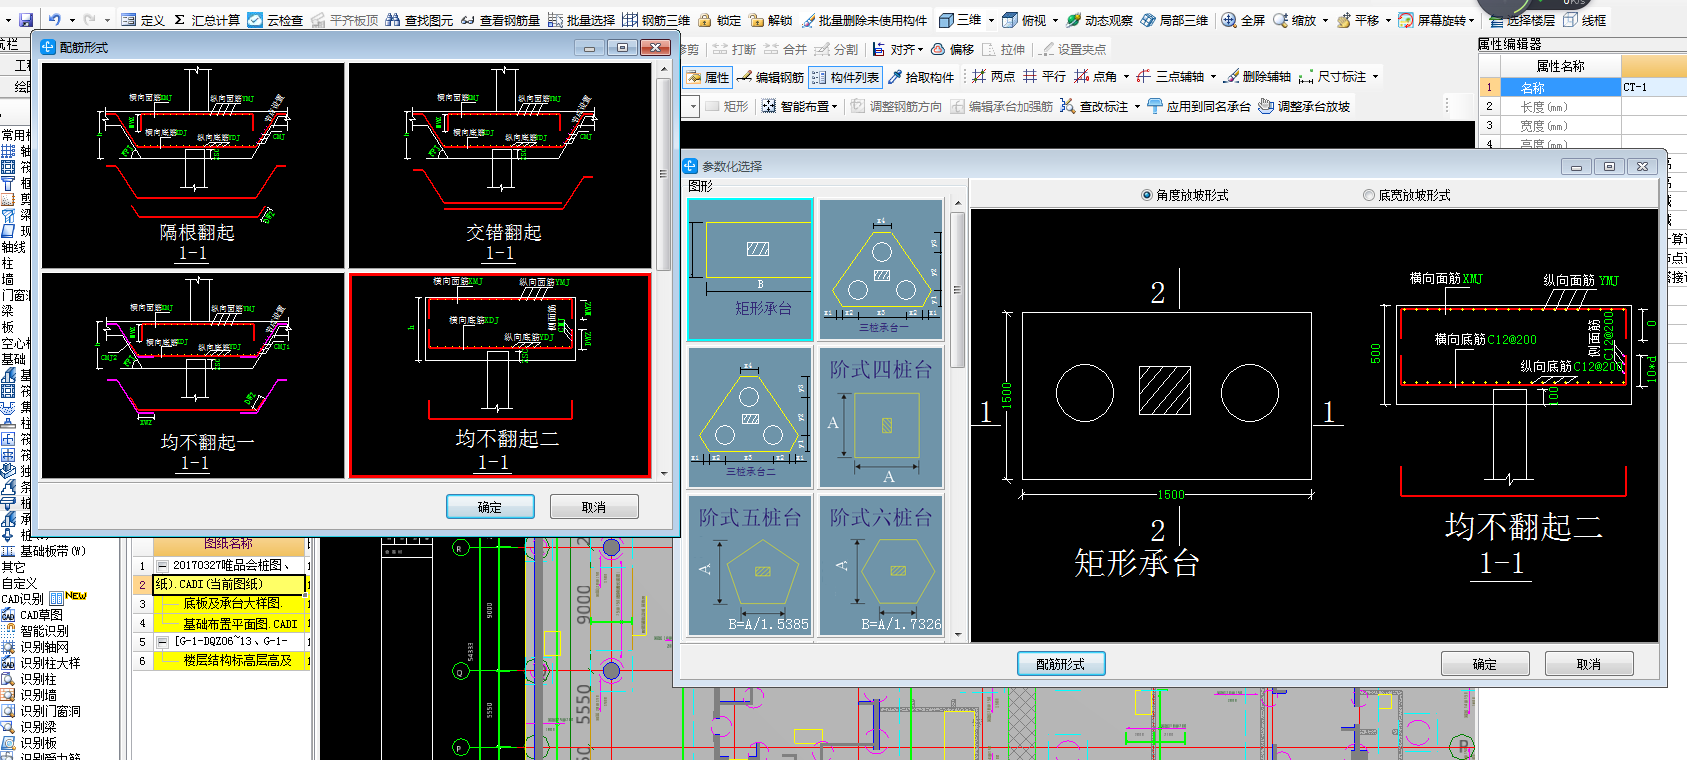Click 取消 in 参数化选择 dialog

[1589, 664]
